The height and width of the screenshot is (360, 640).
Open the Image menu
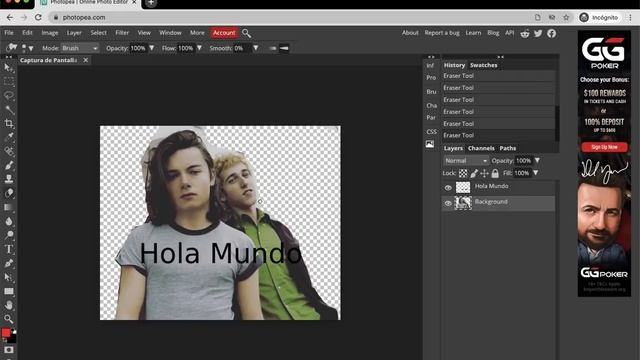(x=50, y=33)
